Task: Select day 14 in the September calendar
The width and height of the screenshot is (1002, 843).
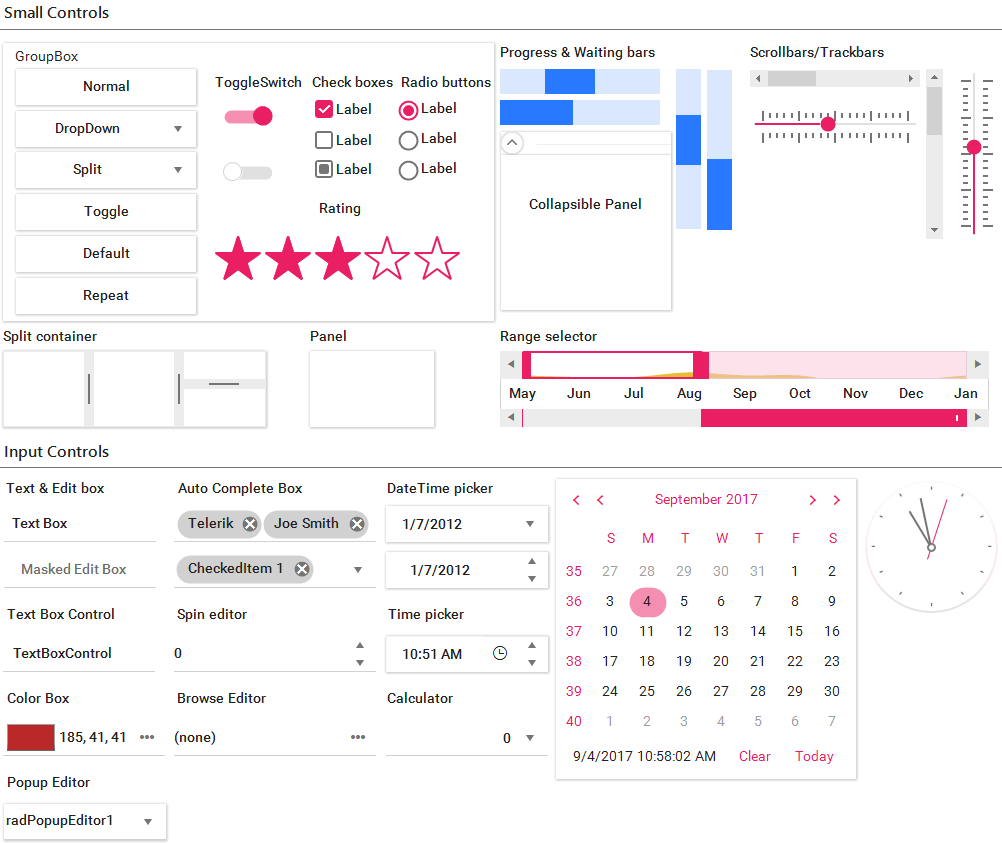Action: (x=757, y=631)
